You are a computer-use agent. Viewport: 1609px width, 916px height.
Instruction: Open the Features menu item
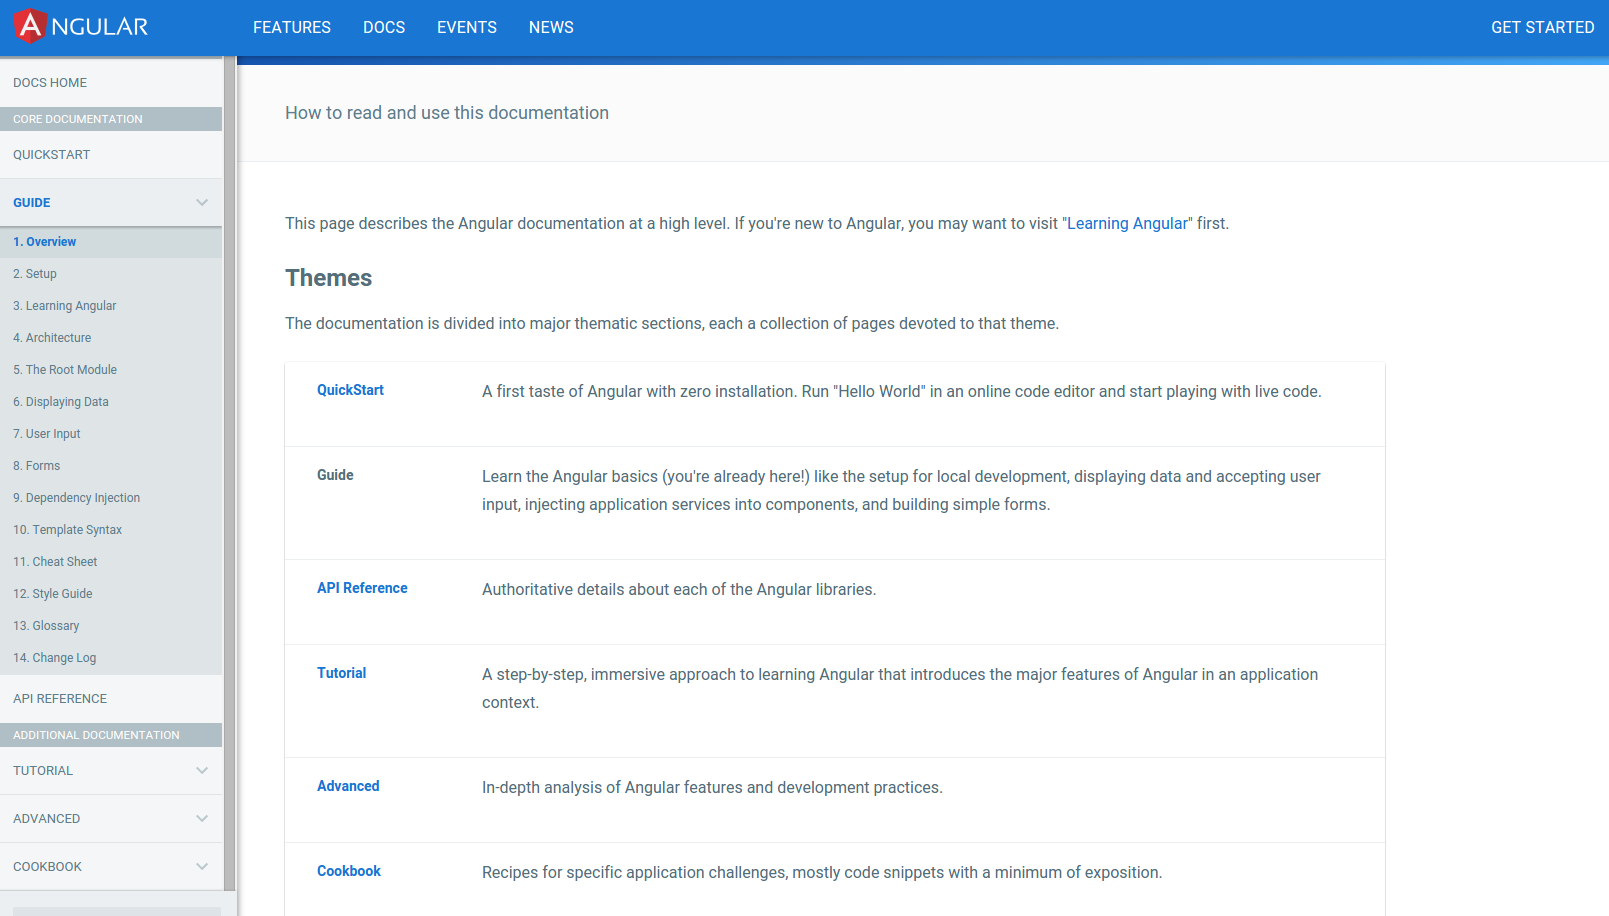pos(292,27)
